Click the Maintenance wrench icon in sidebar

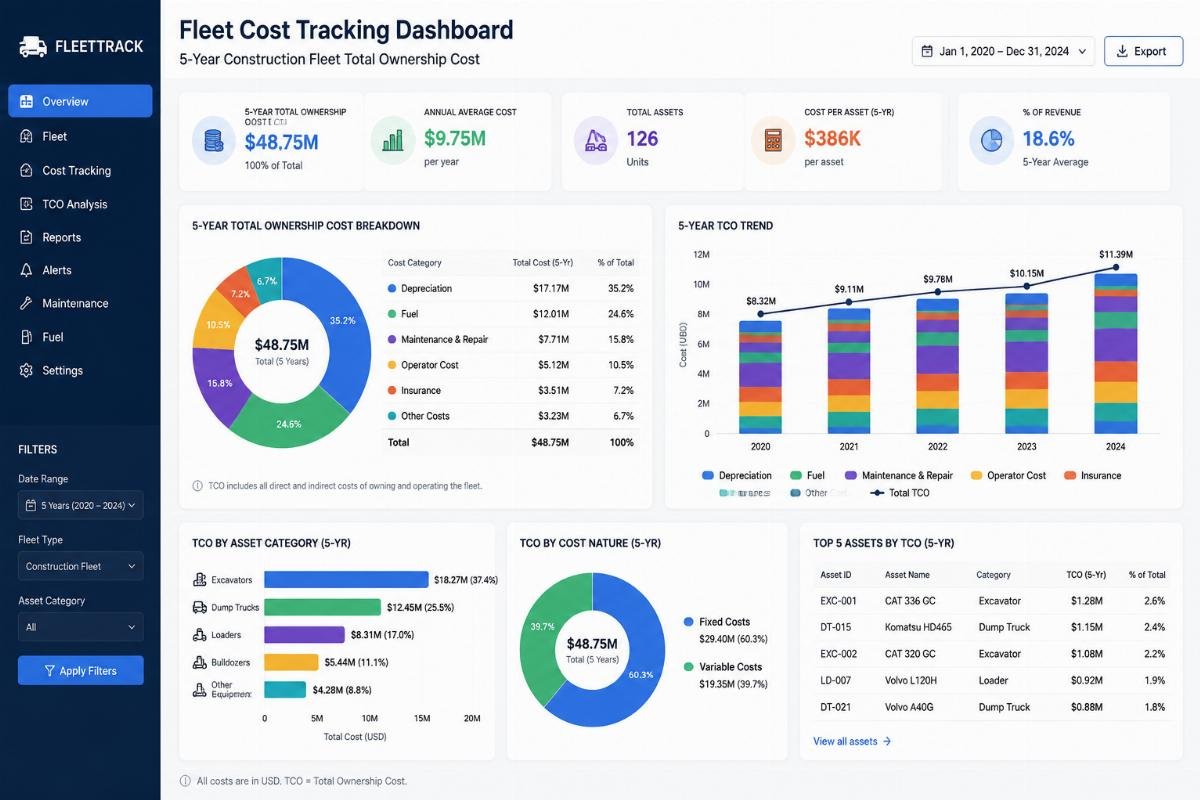coord(27,303)
